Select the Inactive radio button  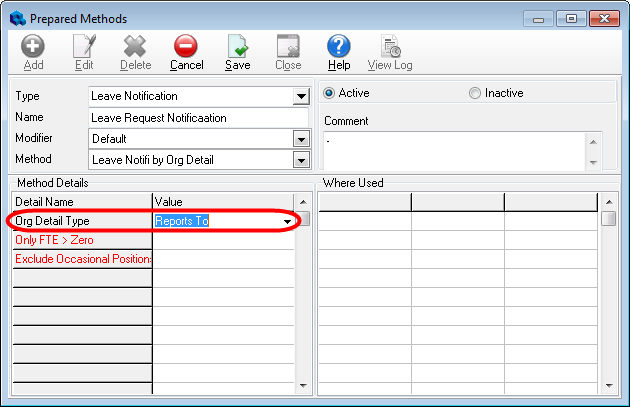pyautogui.click(x=475, y=93)
